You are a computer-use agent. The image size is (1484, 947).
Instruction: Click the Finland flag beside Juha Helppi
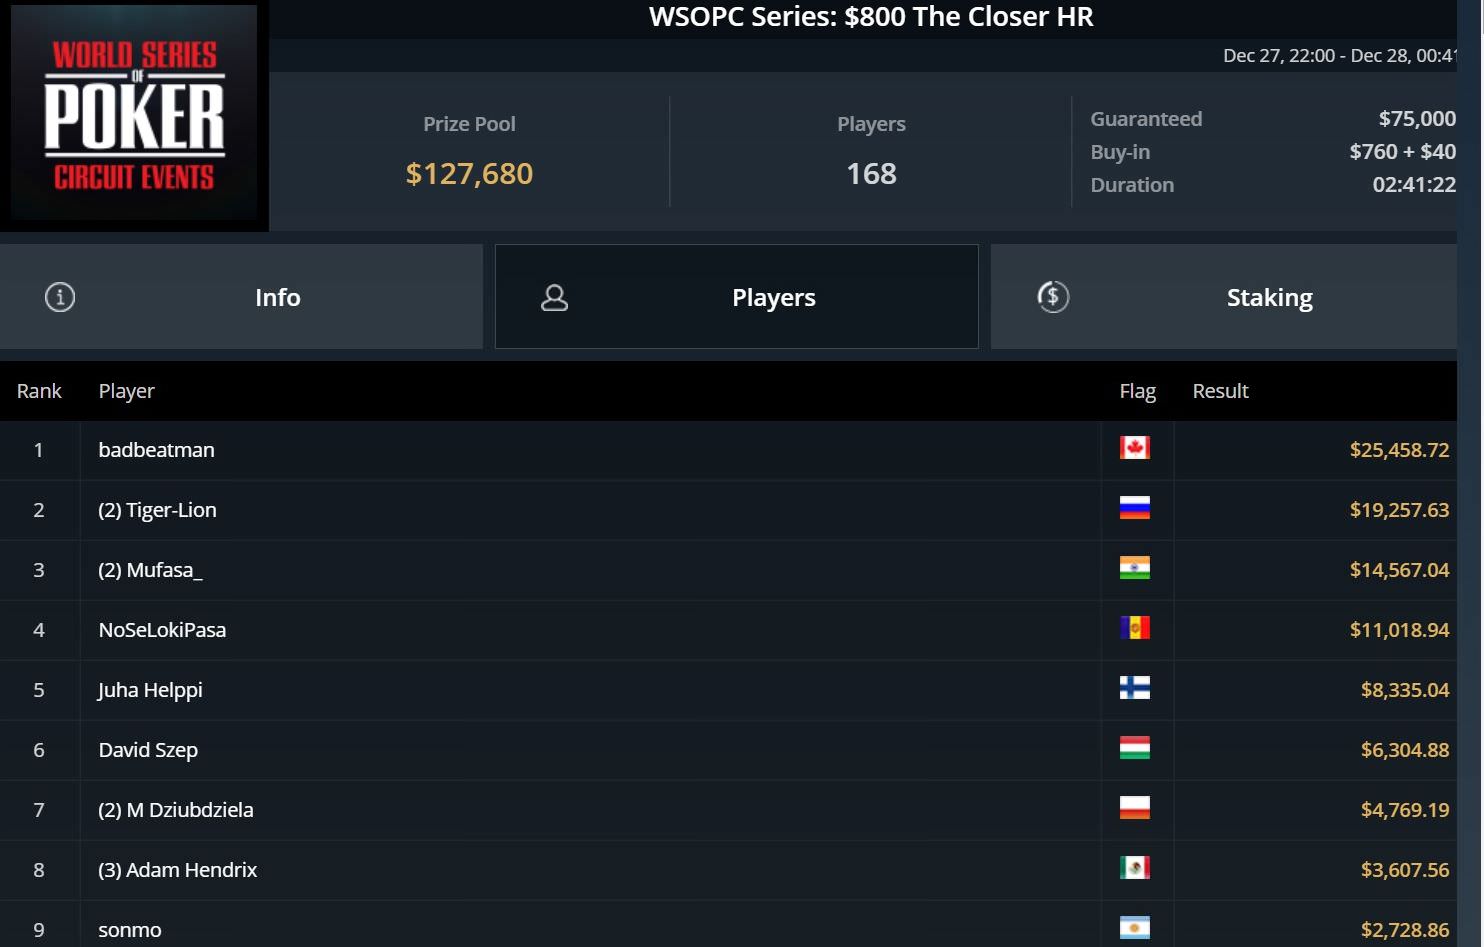pos(1135,688)
